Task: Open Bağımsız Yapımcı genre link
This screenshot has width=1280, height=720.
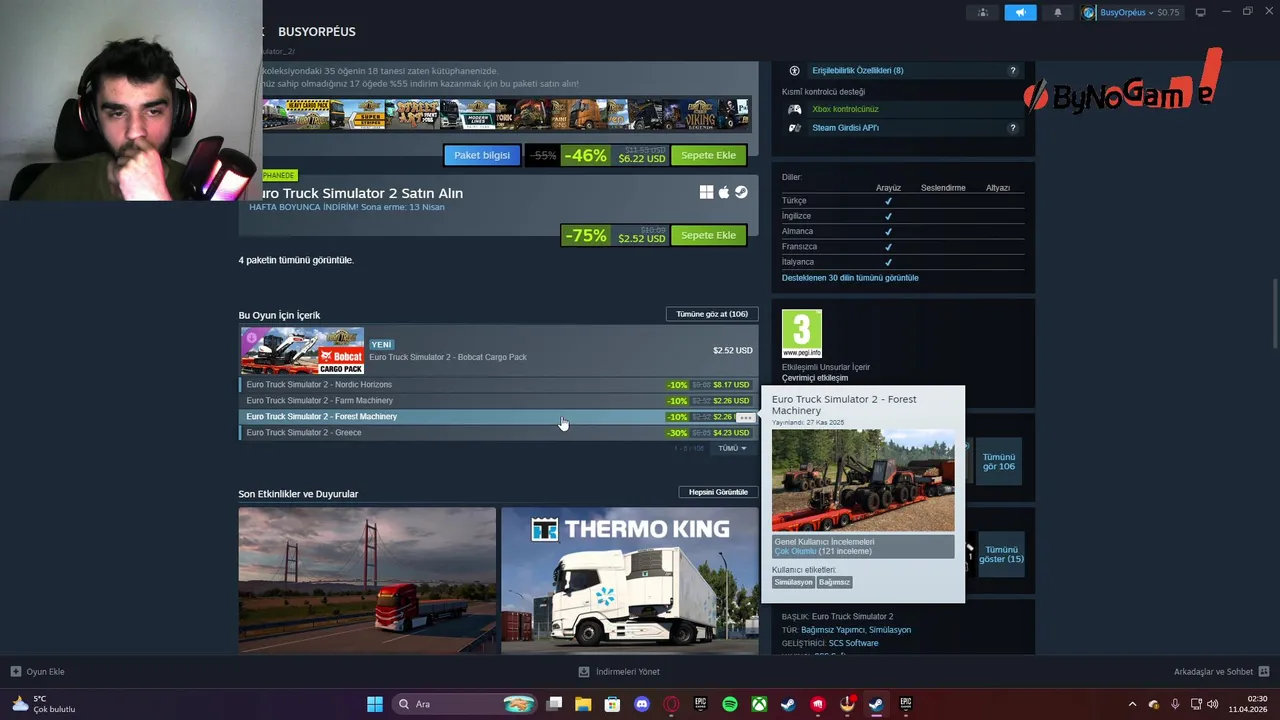Action: coord(834,630)
